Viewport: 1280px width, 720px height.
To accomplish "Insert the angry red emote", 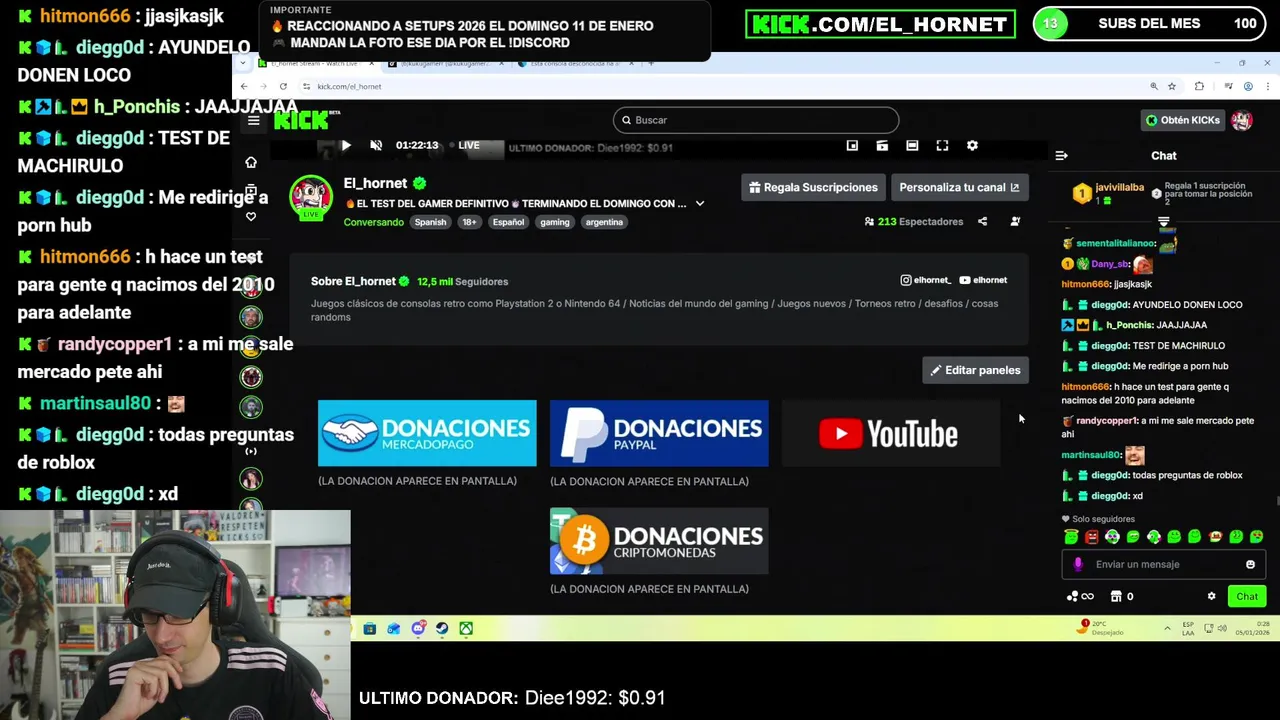I will tap(1091, 537).
